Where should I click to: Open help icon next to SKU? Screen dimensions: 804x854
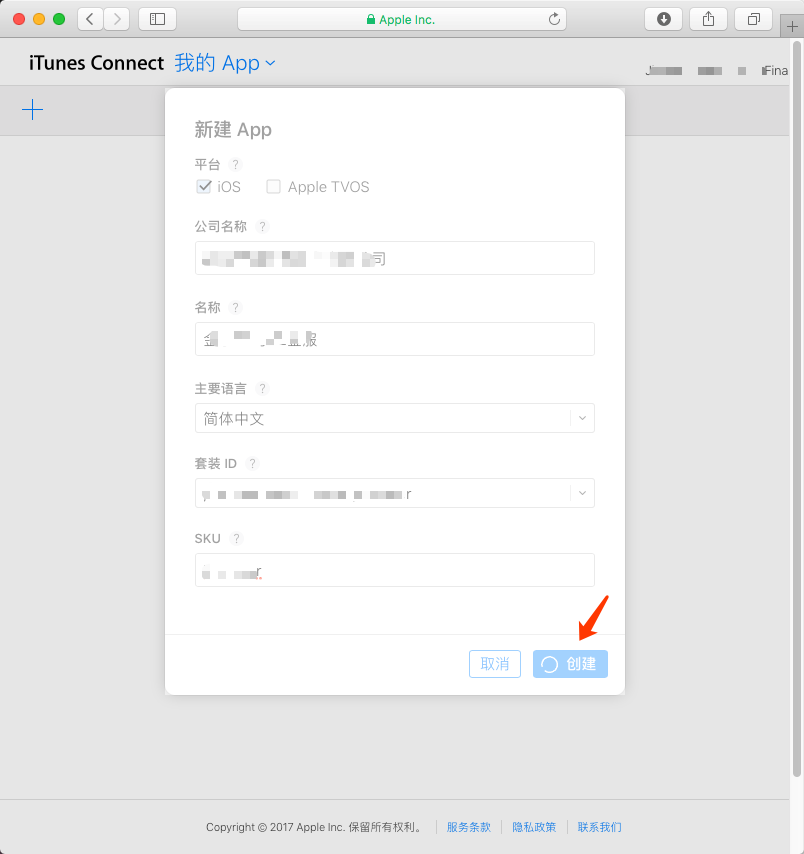point(236,539)
